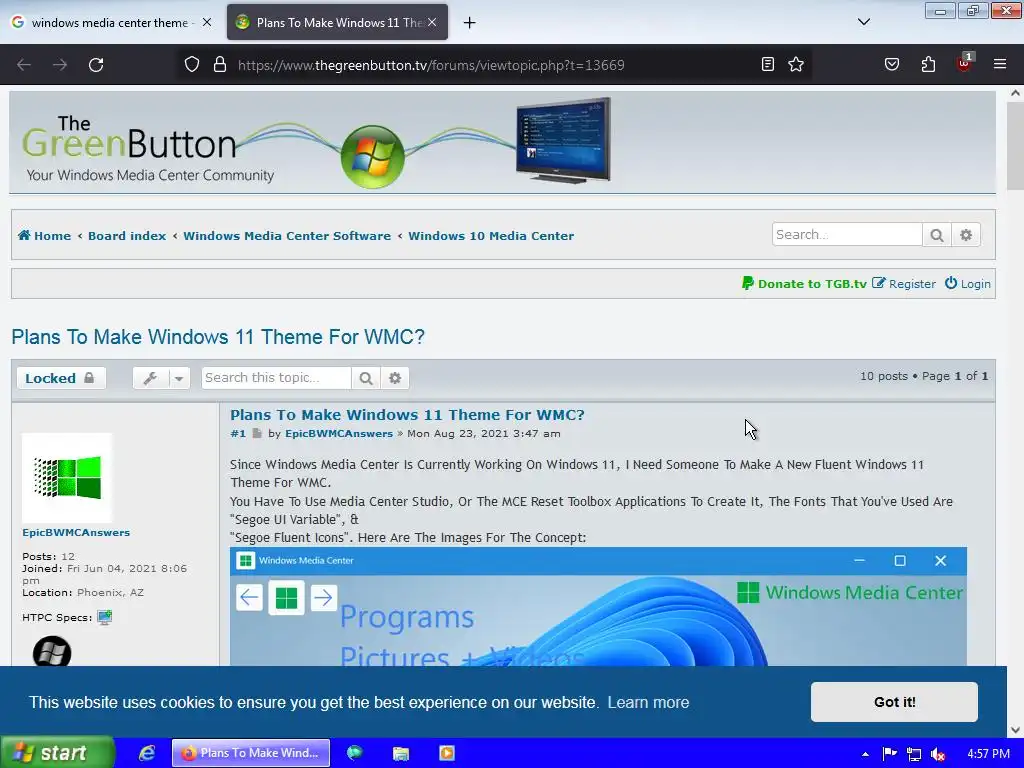Click the page vertical scrollbar thumb
Screen dimensions: 1024x768
(1015, 146)
